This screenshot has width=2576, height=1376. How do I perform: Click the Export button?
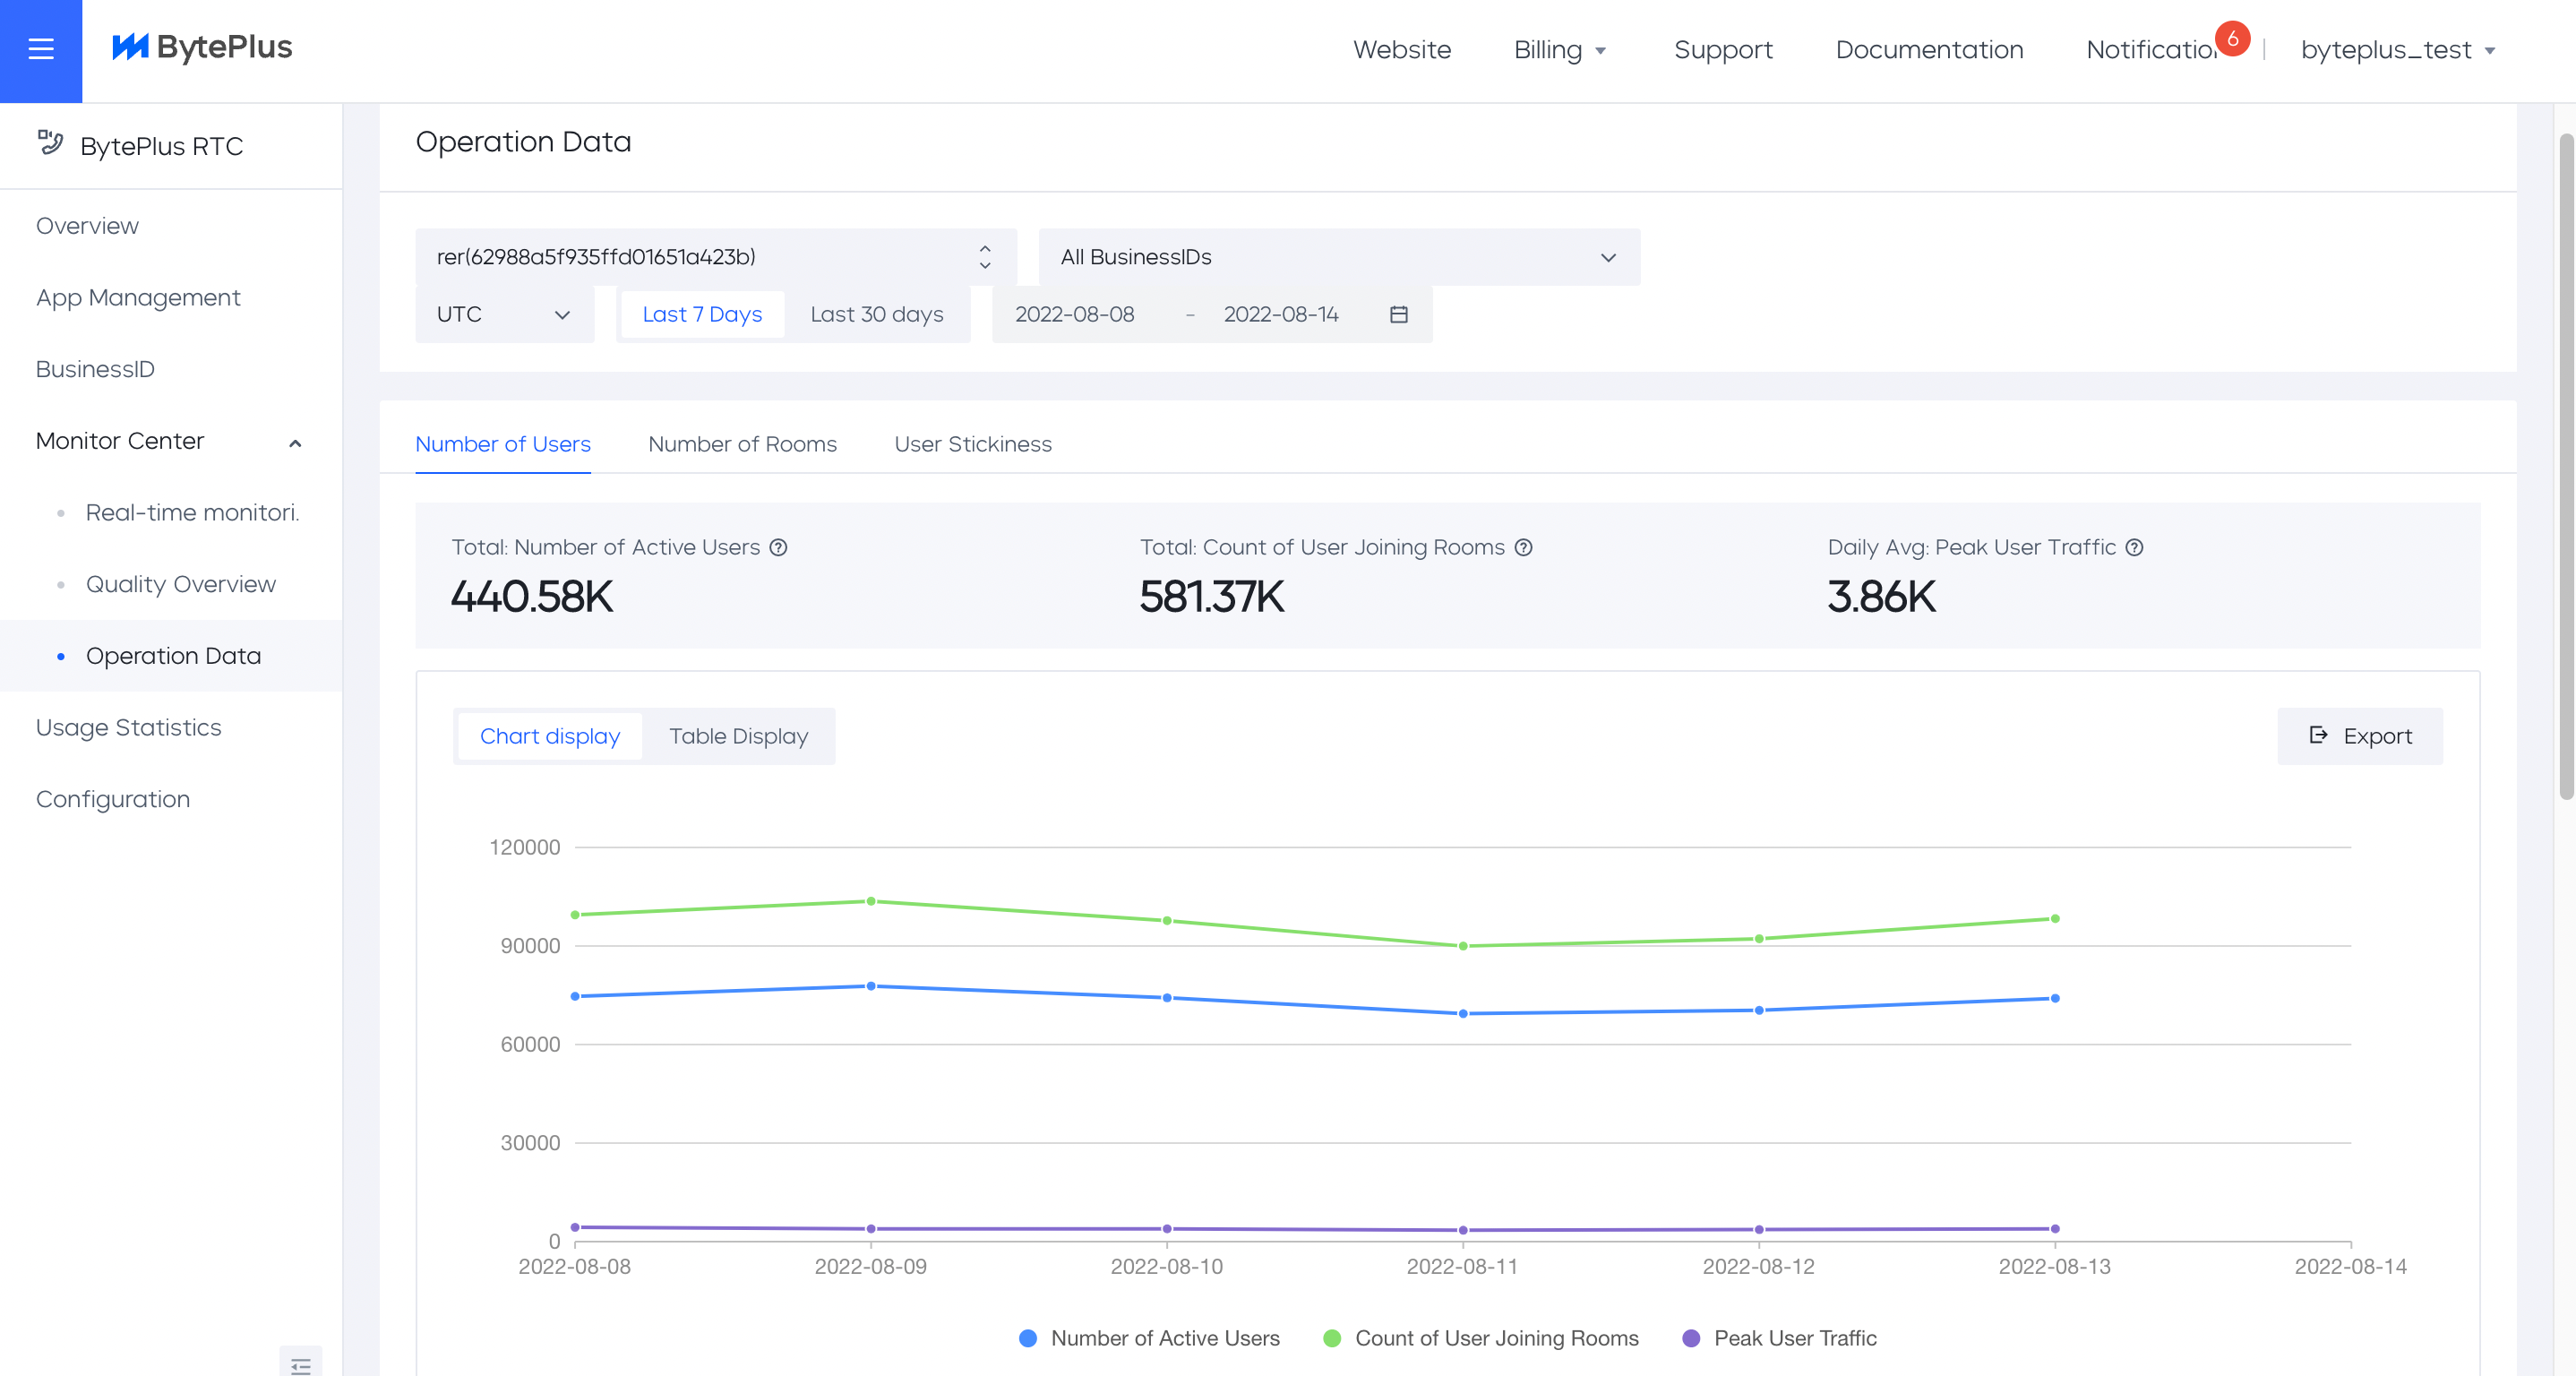pyautogui.click(x=2359, y=736)
